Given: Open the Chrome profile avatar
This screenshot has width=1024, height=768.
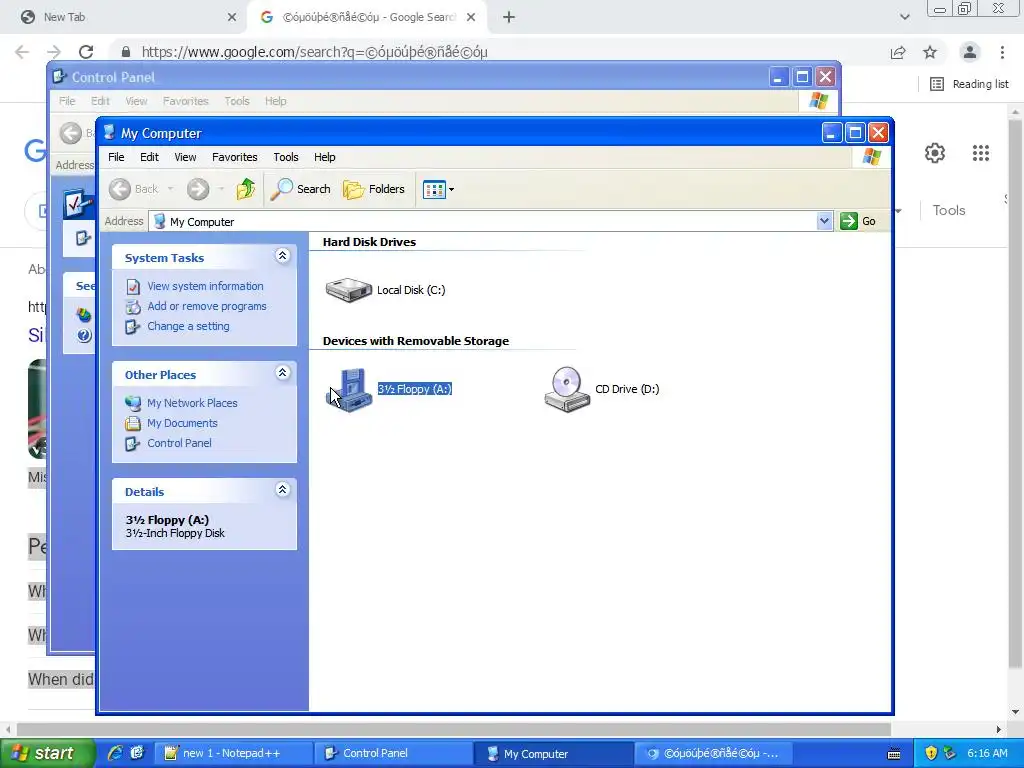Looking at the screenshot, I should coord(970,52).
